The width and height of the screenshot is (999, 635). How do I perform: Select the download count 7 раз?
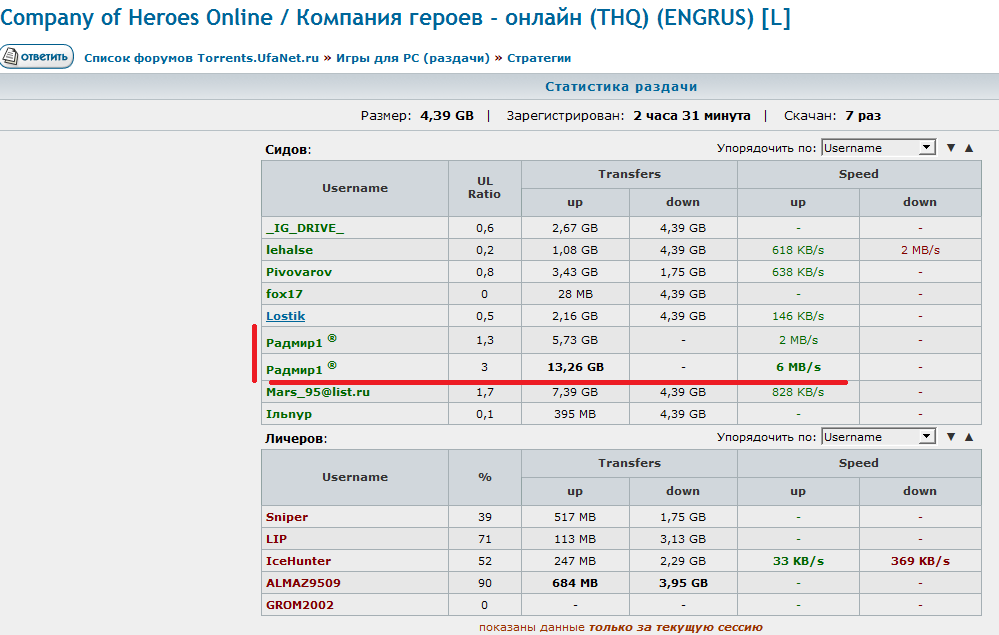click(863, 116)
